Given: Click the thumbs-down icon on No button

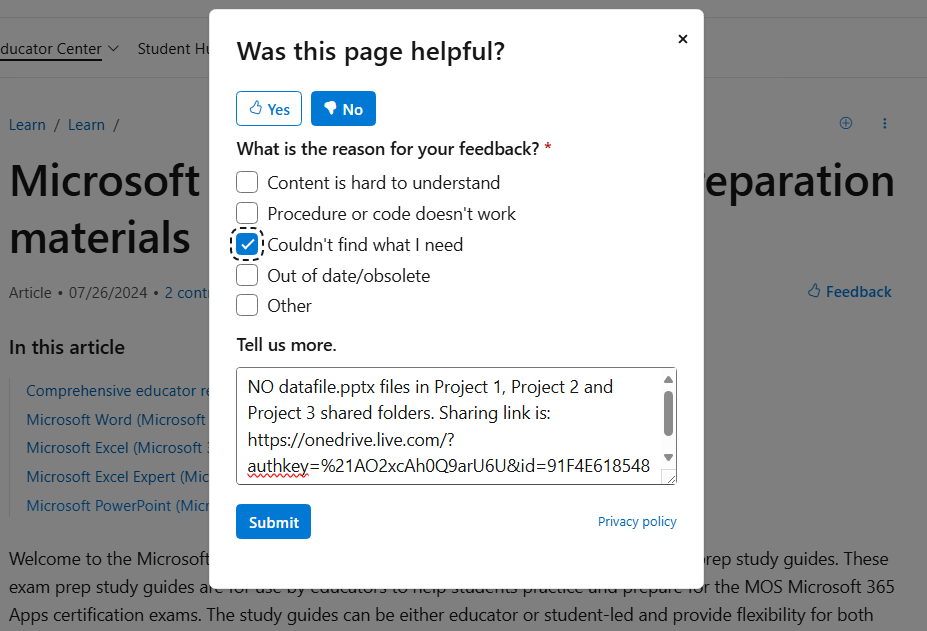Looking at the screenshot, I should pos(329,108).
